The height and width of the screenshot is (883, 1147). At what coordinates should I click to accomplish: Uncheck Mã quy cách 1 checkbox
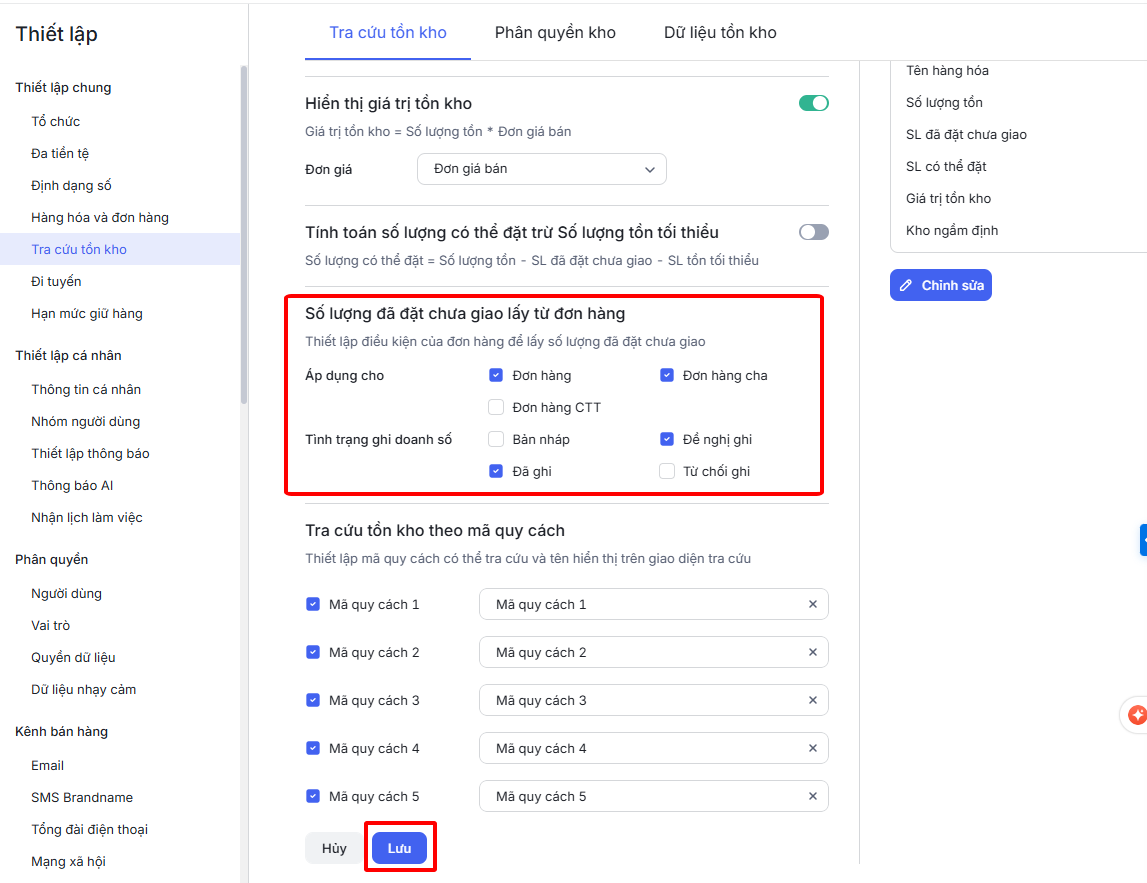tap(312, 604)
